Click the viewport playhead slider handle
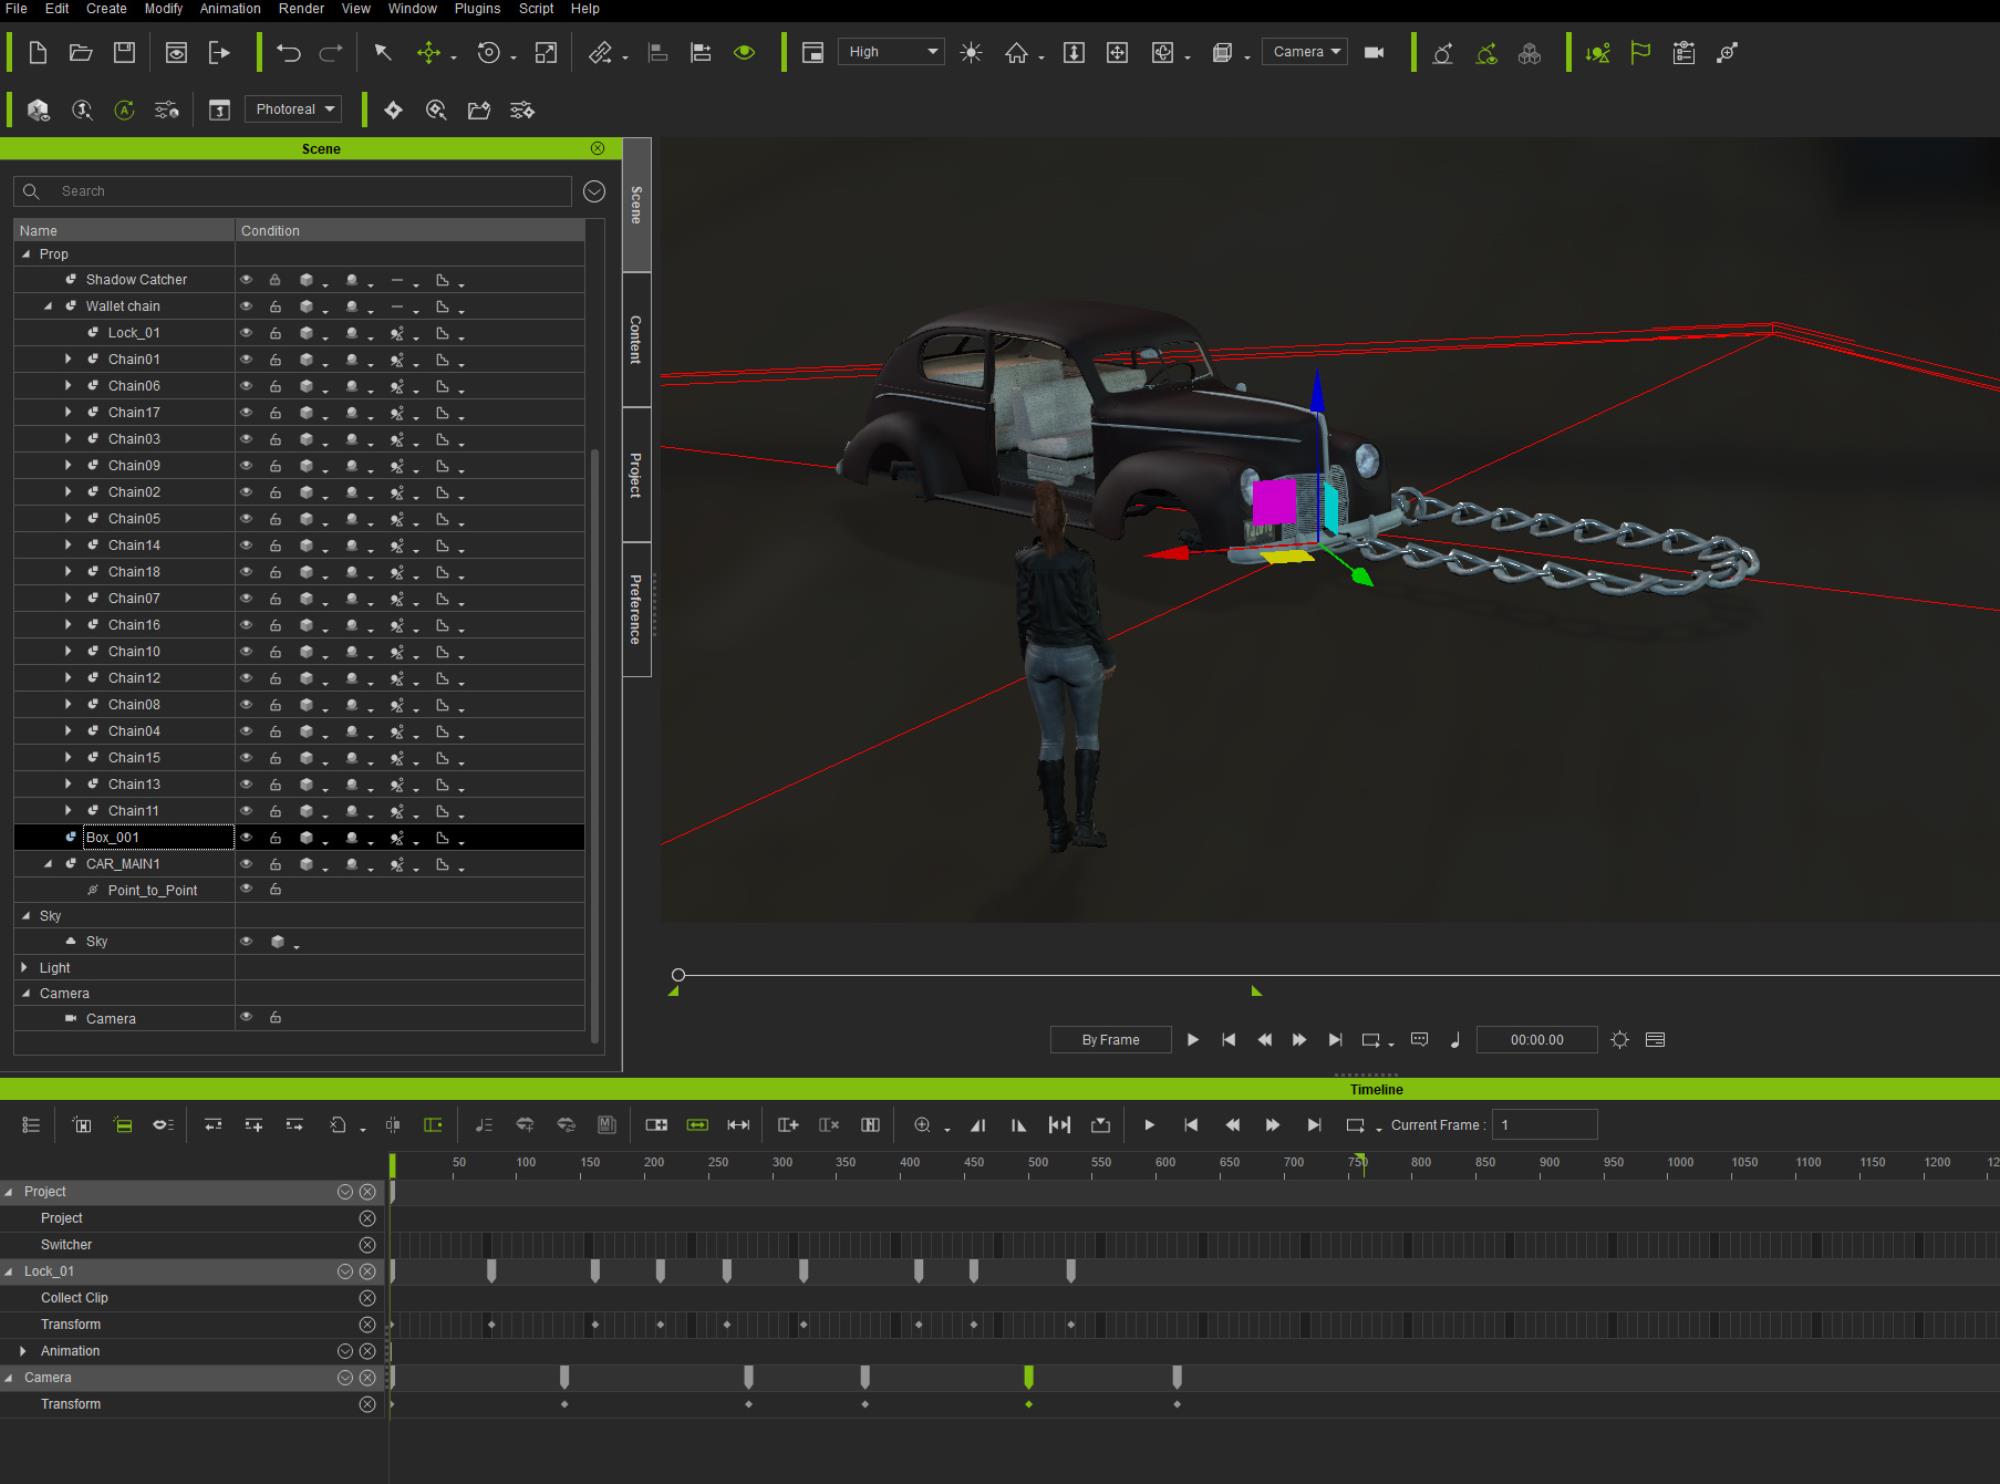 click(x=678, y=975)
